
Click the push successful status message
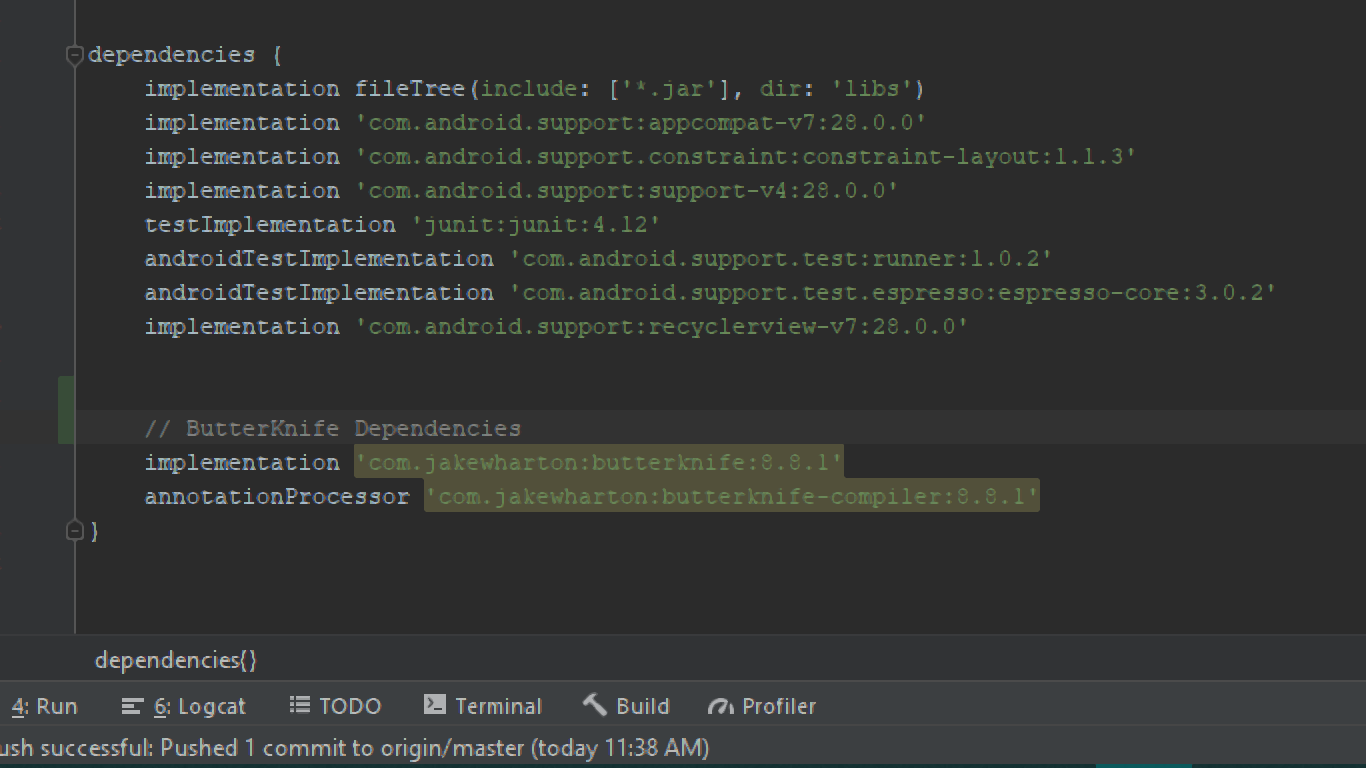click(354, 748)
